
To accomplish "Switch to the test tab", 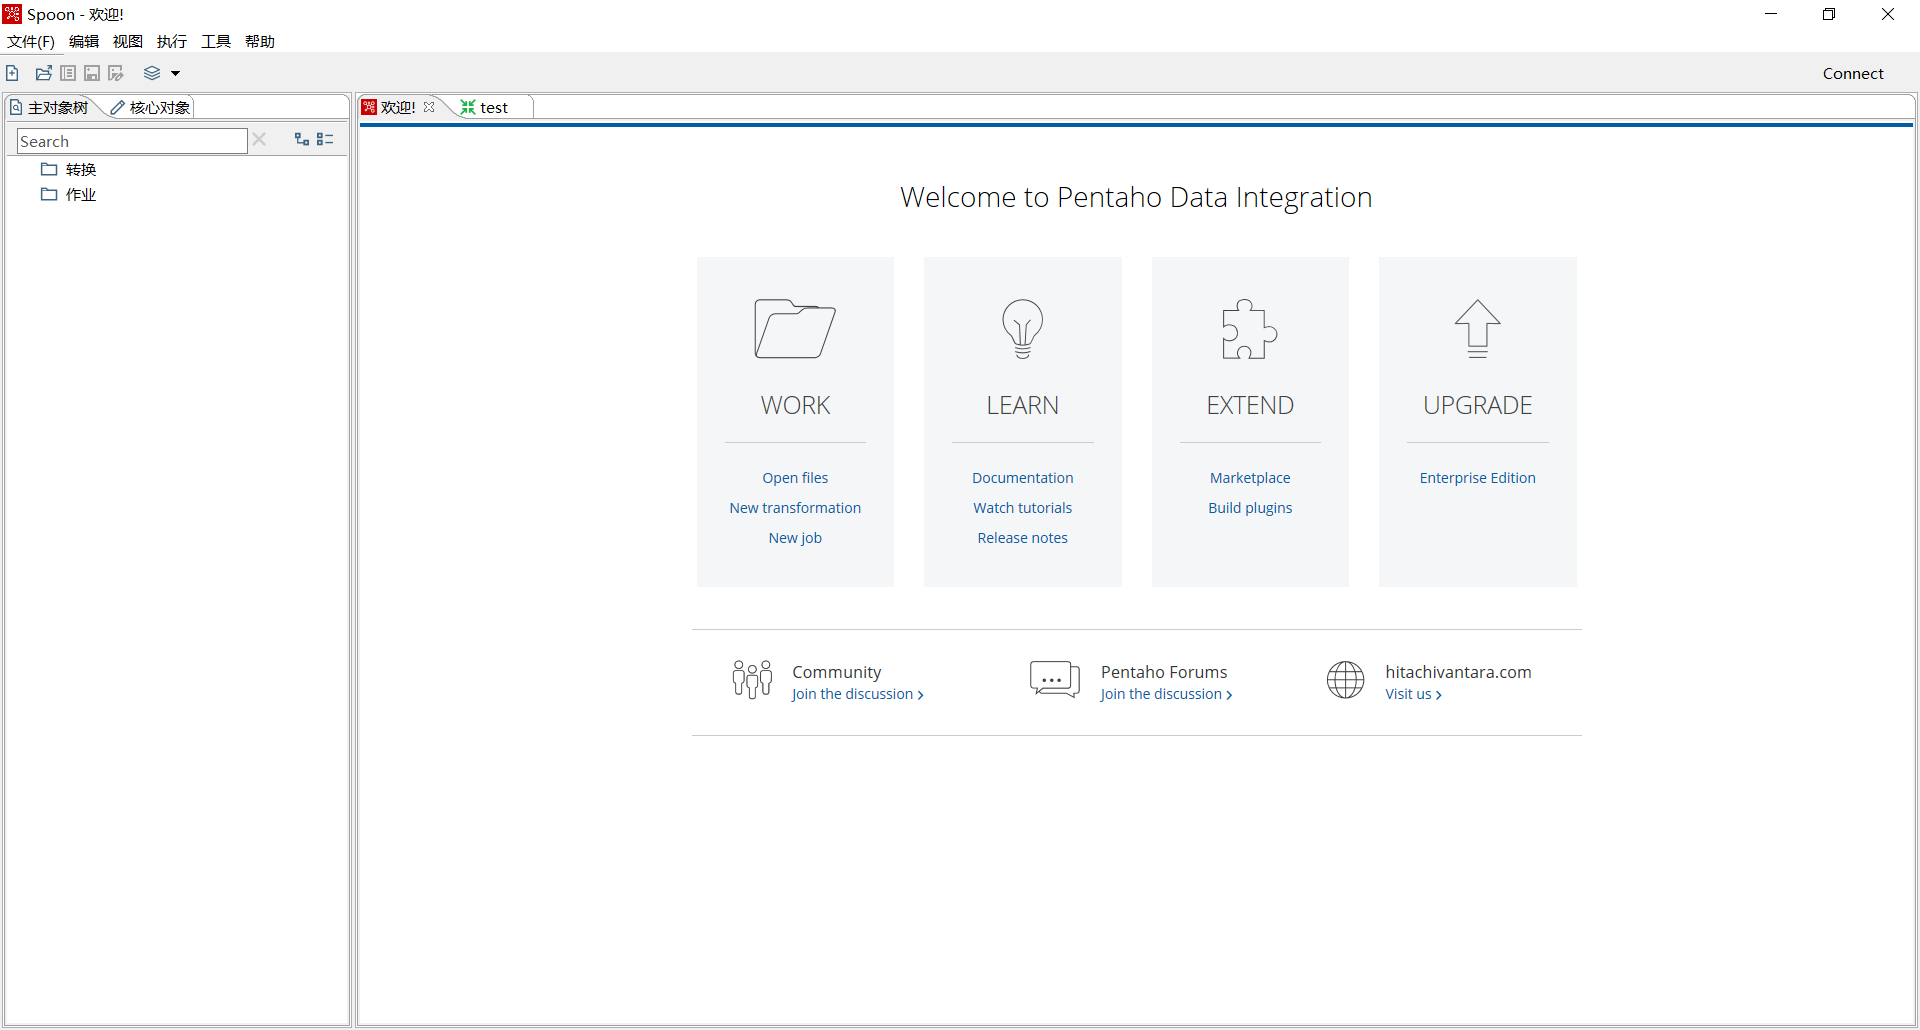I will coord(493,107).
